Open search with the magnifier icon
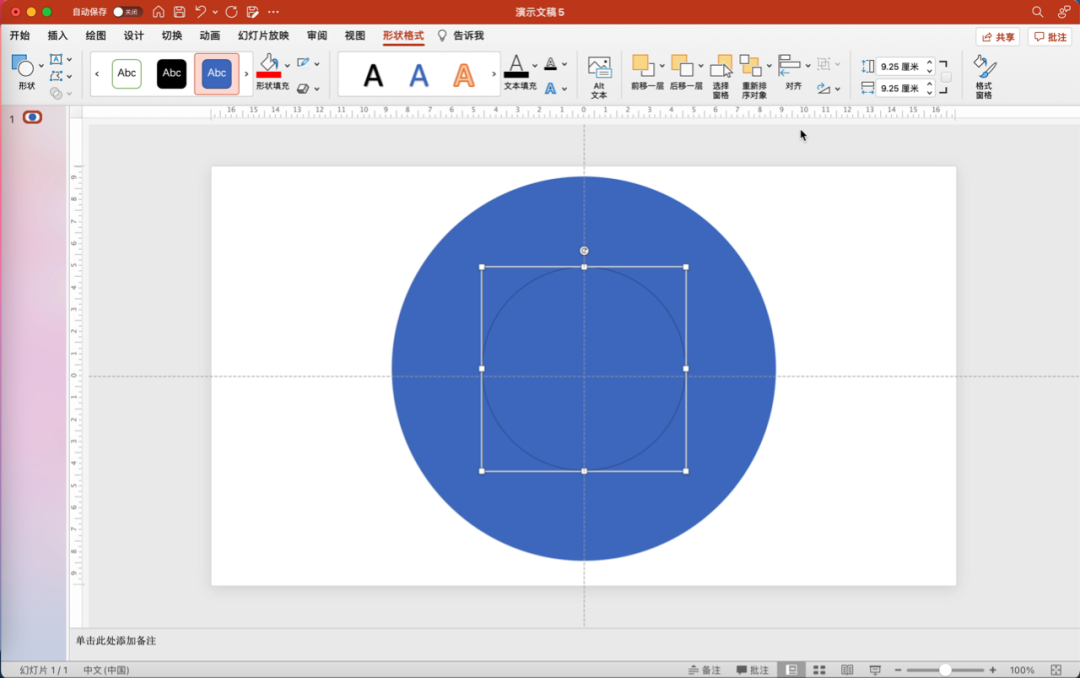This screenshot has height=678, width=1080. coord(1037,12)
